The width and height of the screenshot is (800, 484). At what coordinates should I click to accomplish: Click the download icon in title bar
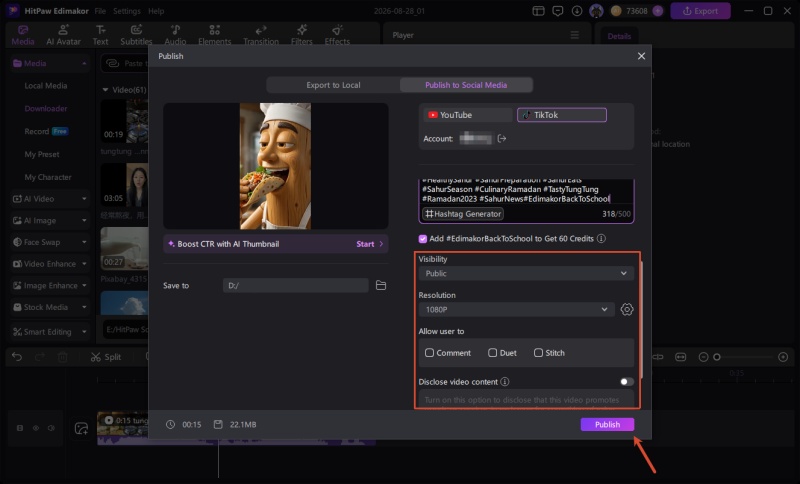pos(577,11)
